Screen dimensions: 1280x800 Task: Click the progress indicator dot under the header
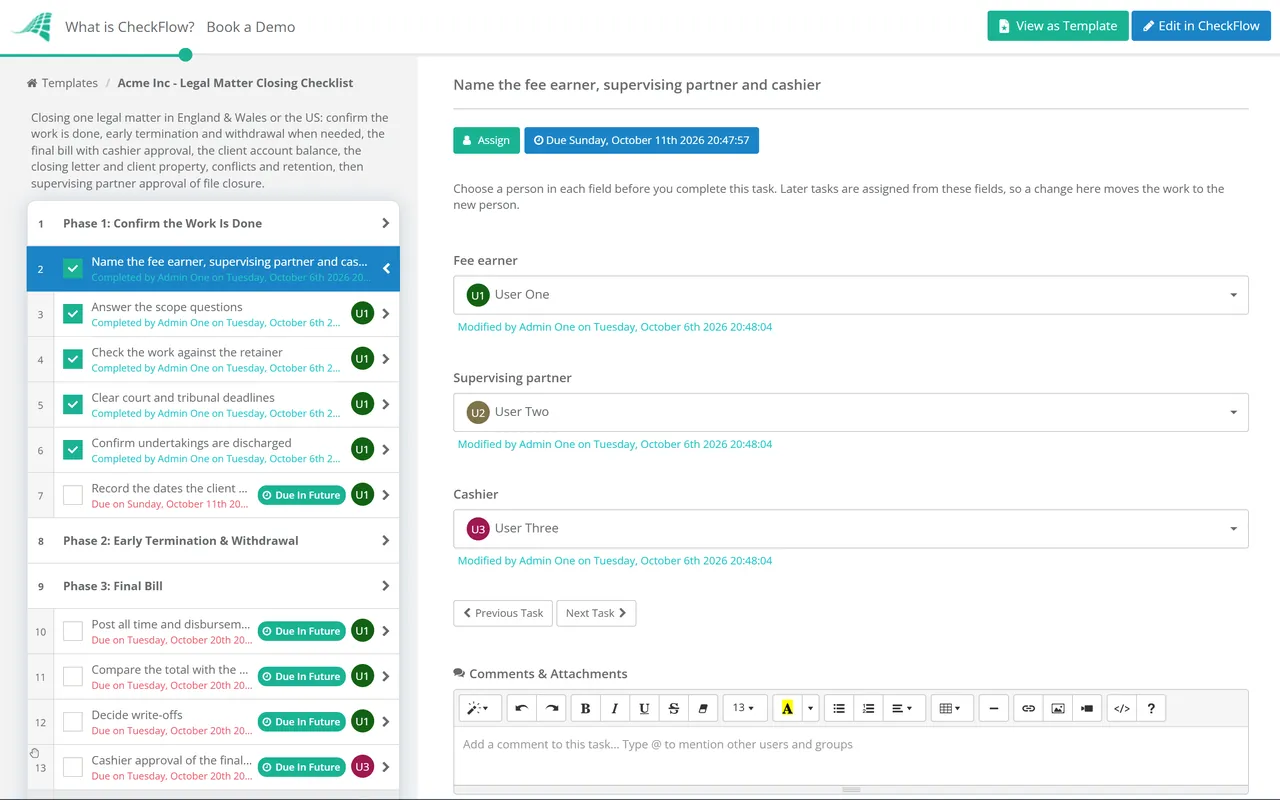[x=185, y=54]
